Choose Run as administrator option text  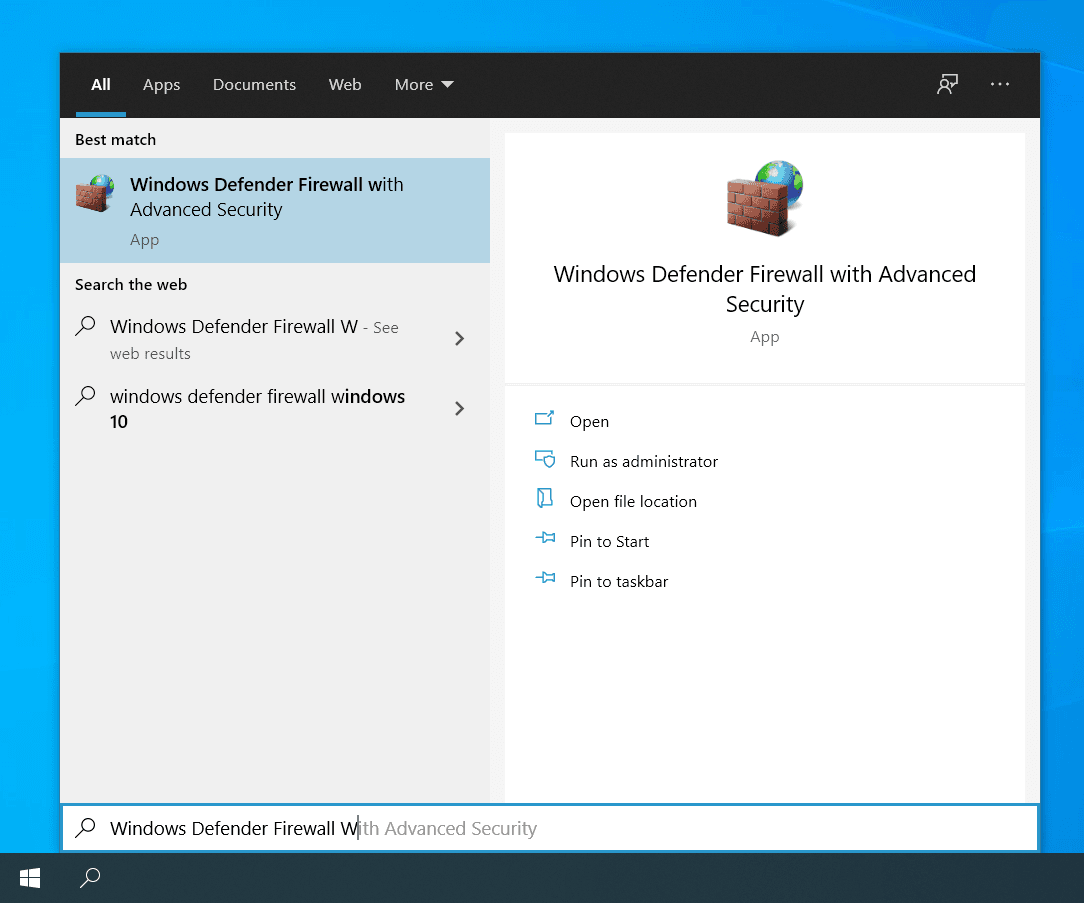[x=644, y=462]
